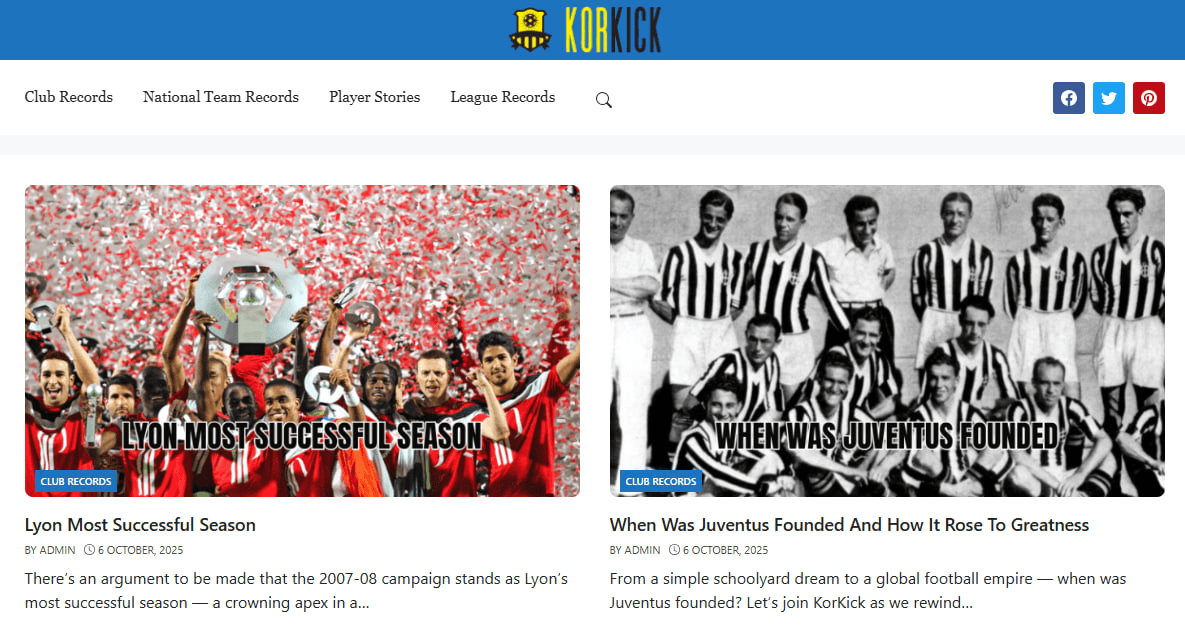Click ADMIN author under Juventus article
Screen dimensions: 1185x634
pyautogui.click(x=642, y=550)
